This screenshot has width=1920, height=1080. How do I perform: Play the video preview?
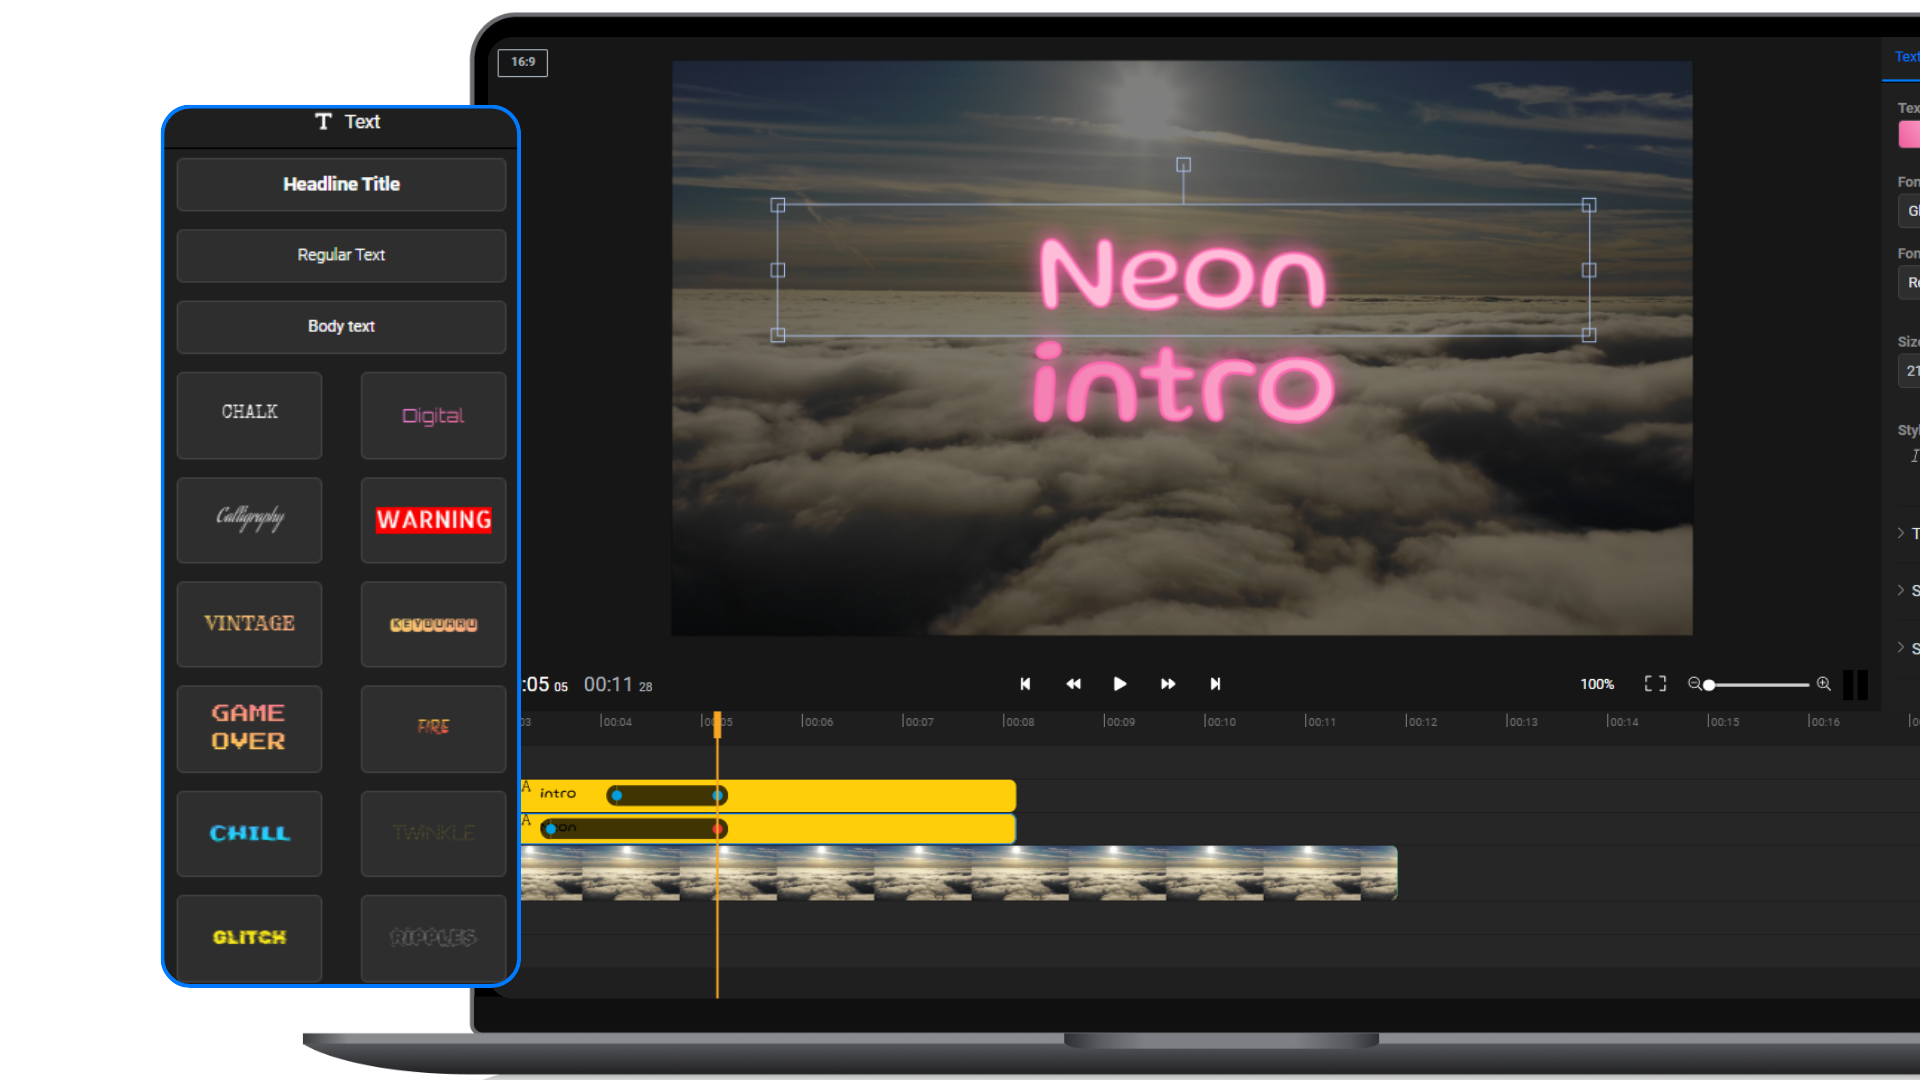point(1119,684)
